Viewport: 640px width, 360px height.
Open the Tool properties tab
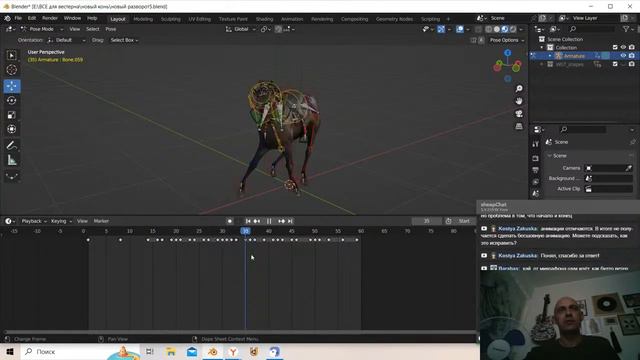point(536,144)
